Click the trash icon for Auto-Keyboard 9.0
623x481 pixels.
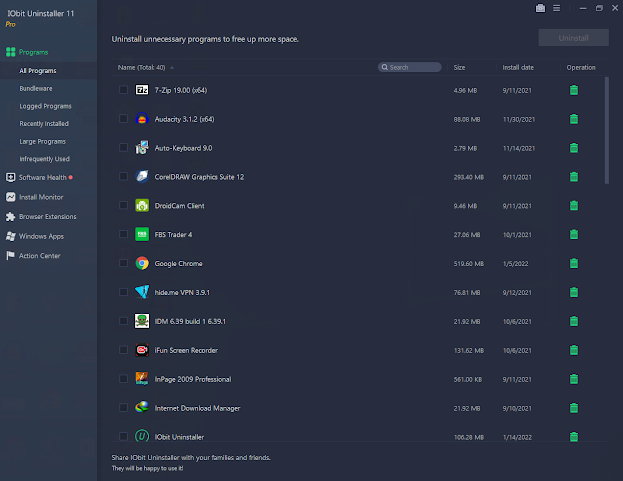click(x=574, y=148)
